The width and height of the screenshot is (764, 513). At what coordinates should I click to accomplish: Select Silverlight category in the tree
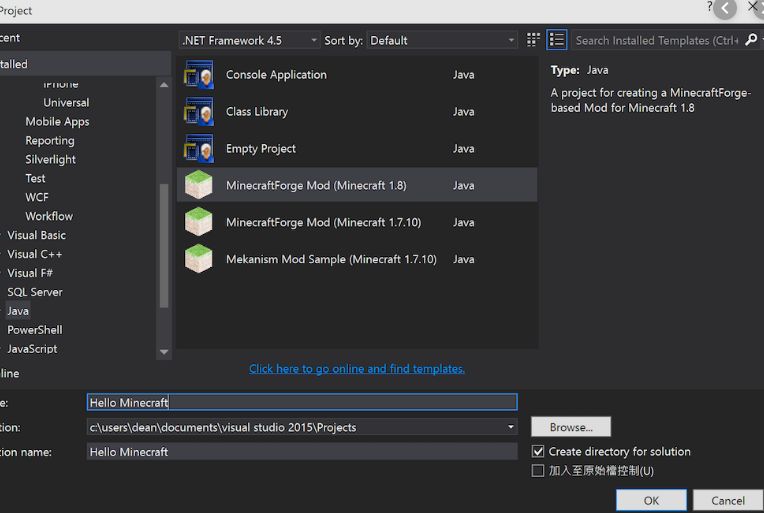click(50, 160)
